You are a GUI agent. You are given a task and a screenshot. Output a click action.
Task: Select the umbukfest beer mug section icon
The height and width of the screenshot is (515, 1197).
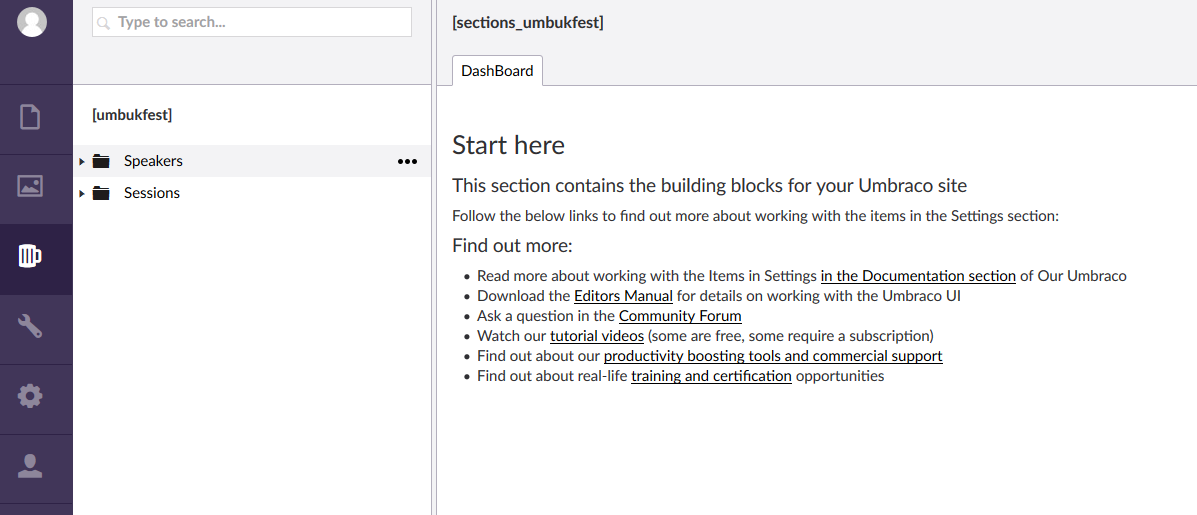[x=30, y=257]
